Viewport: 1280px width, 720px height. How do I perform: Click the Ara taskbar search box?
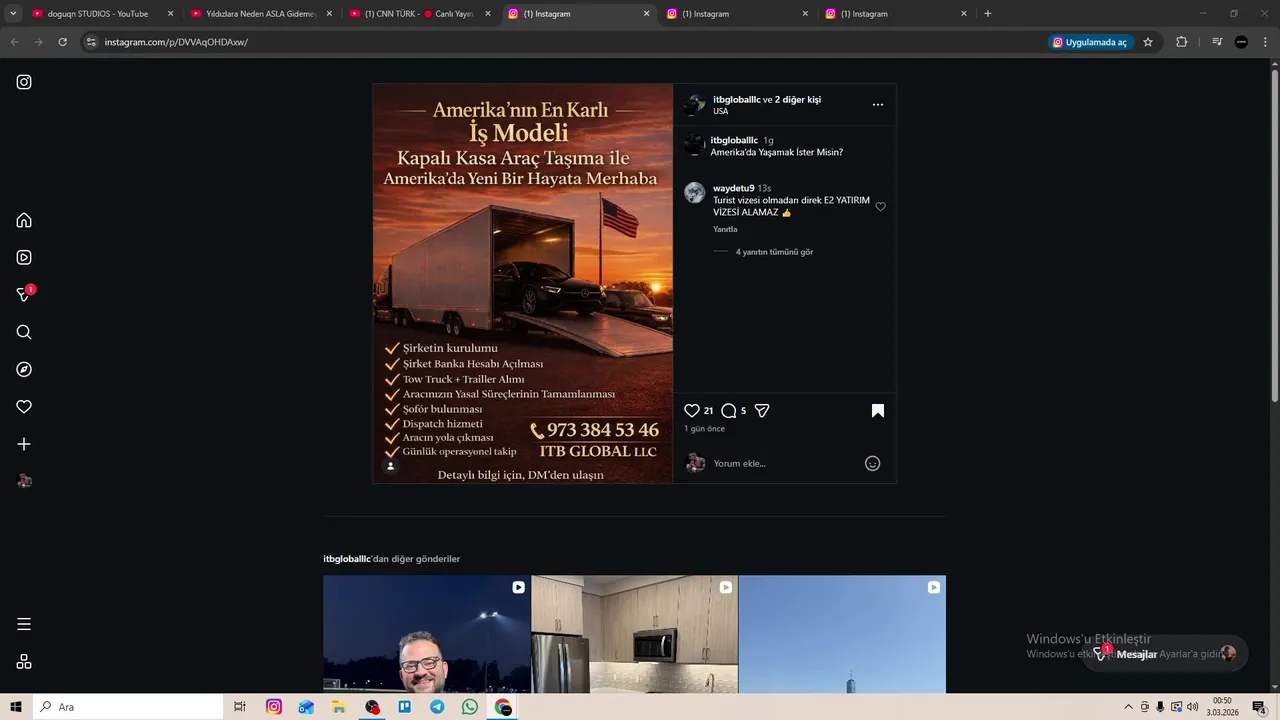click(x=128, y=707)
